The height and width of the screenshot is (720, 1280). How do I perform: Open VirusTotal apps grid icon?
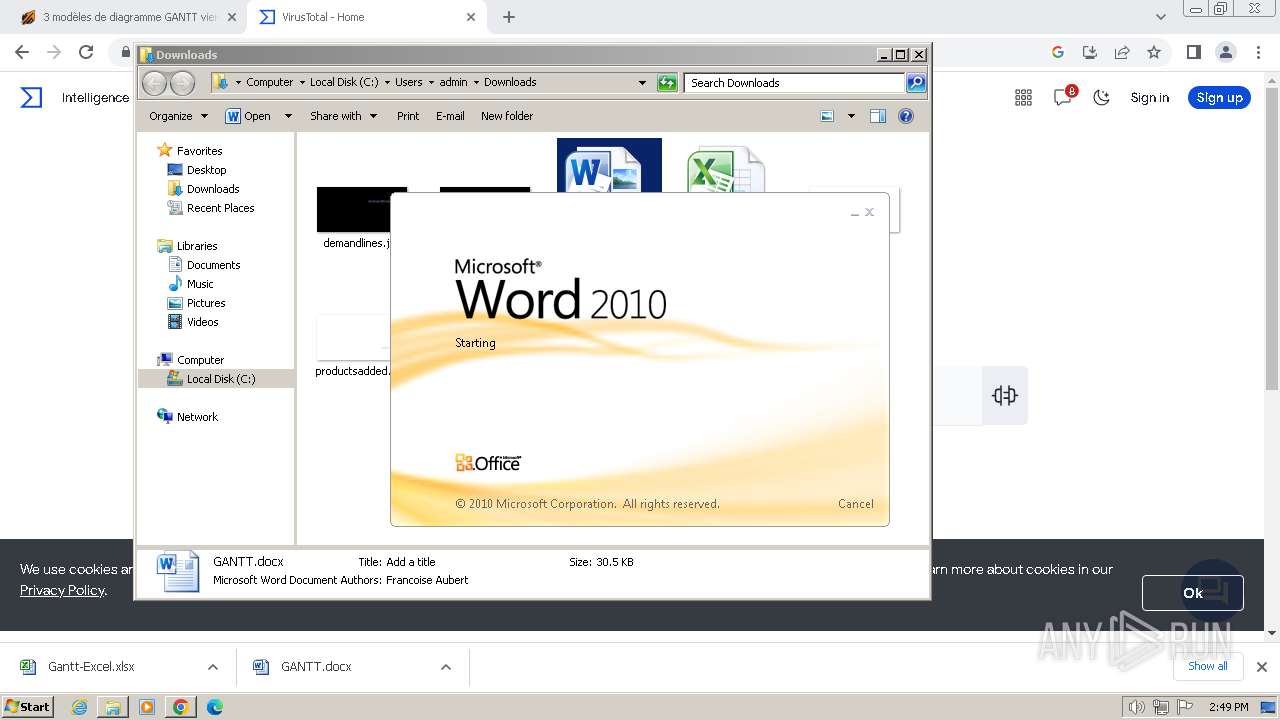pyautogui.click(x=1023, y=97)
